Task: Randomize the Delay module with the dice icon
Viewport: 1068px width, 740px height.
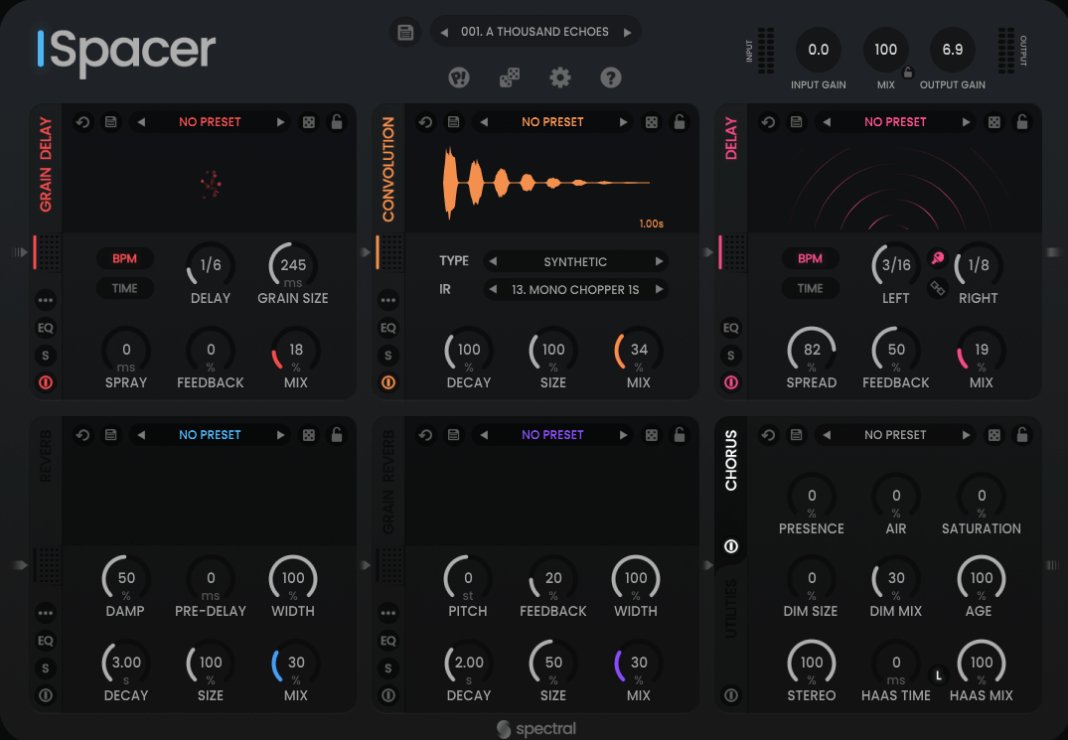Action: [994, 121]
